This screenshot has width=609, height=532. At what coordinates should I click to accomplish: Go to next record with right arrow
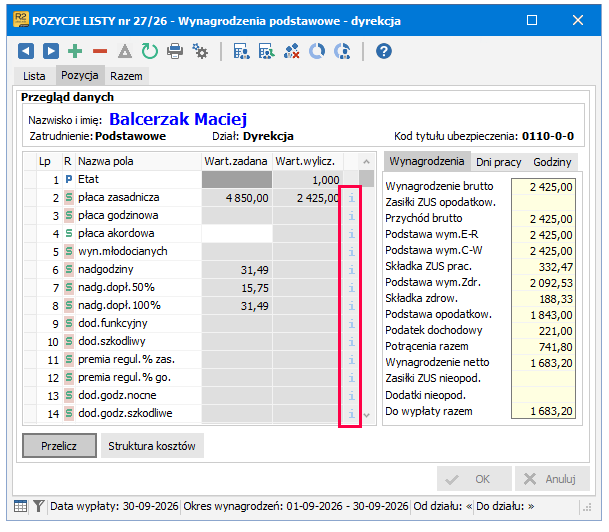pyautogui.click(x=51, y=51)
